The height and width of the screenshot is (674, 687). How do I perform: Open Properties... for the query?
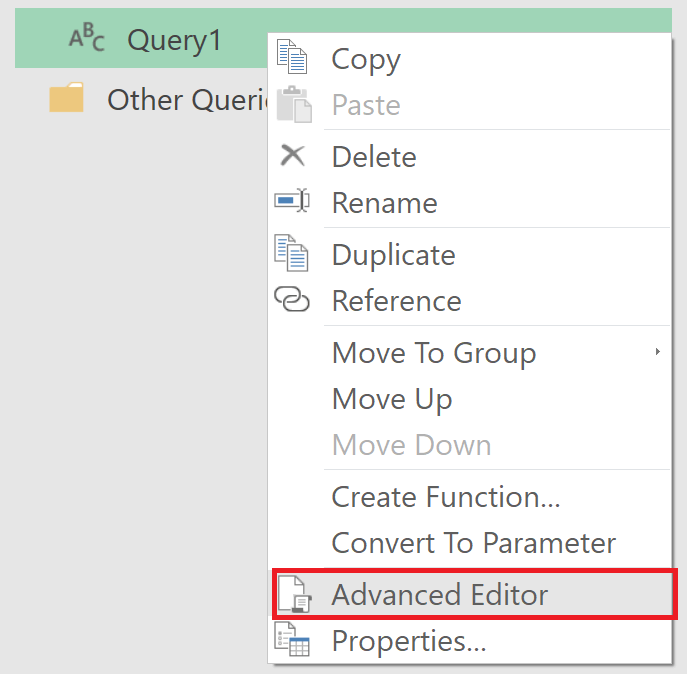click(x=409, y=641)
